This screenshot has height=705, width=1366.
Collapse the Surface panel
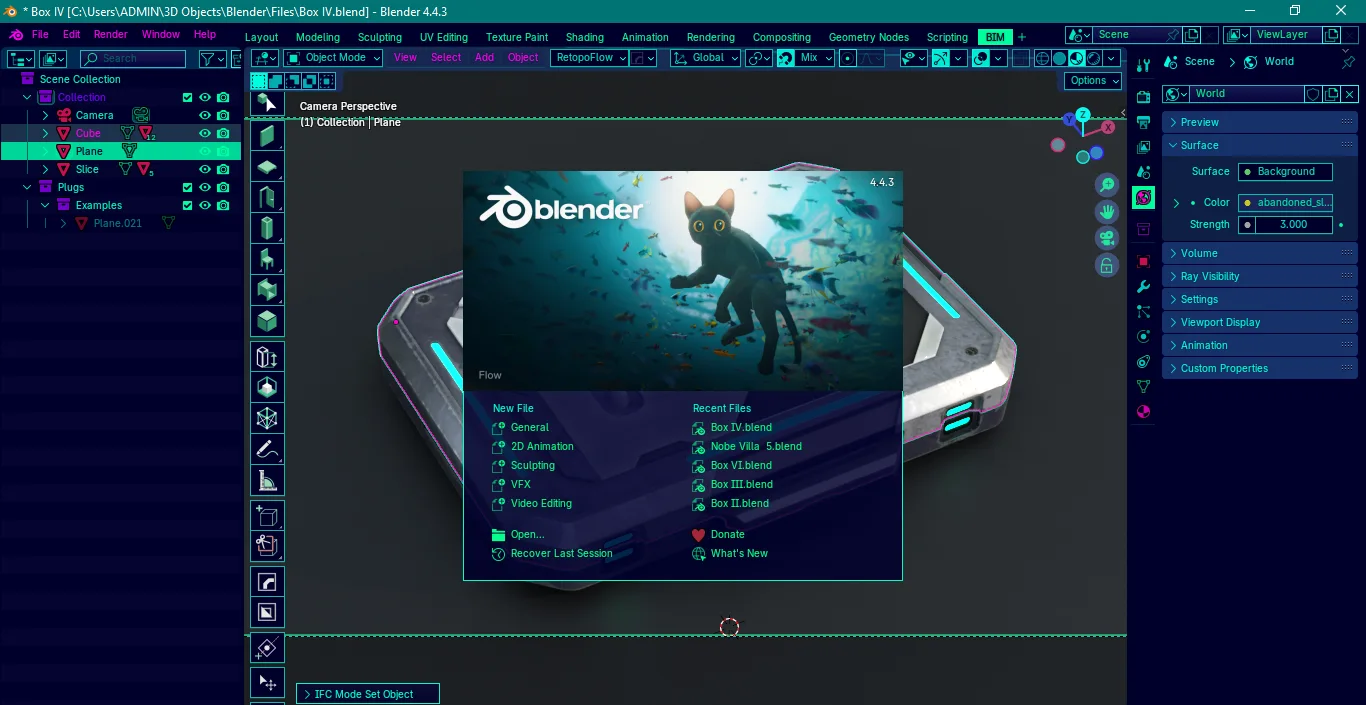click(1260, 145)
